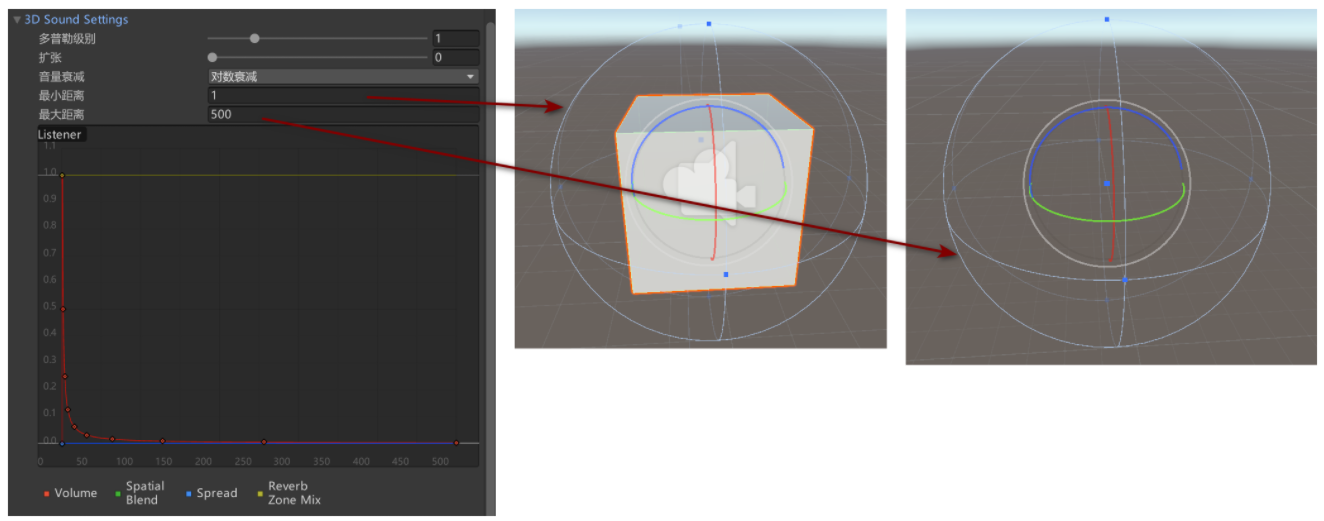This screenshot has height=521, width=1324.
Task: Collapse the 3D Sound Settings section
Action: click(16, 19)
